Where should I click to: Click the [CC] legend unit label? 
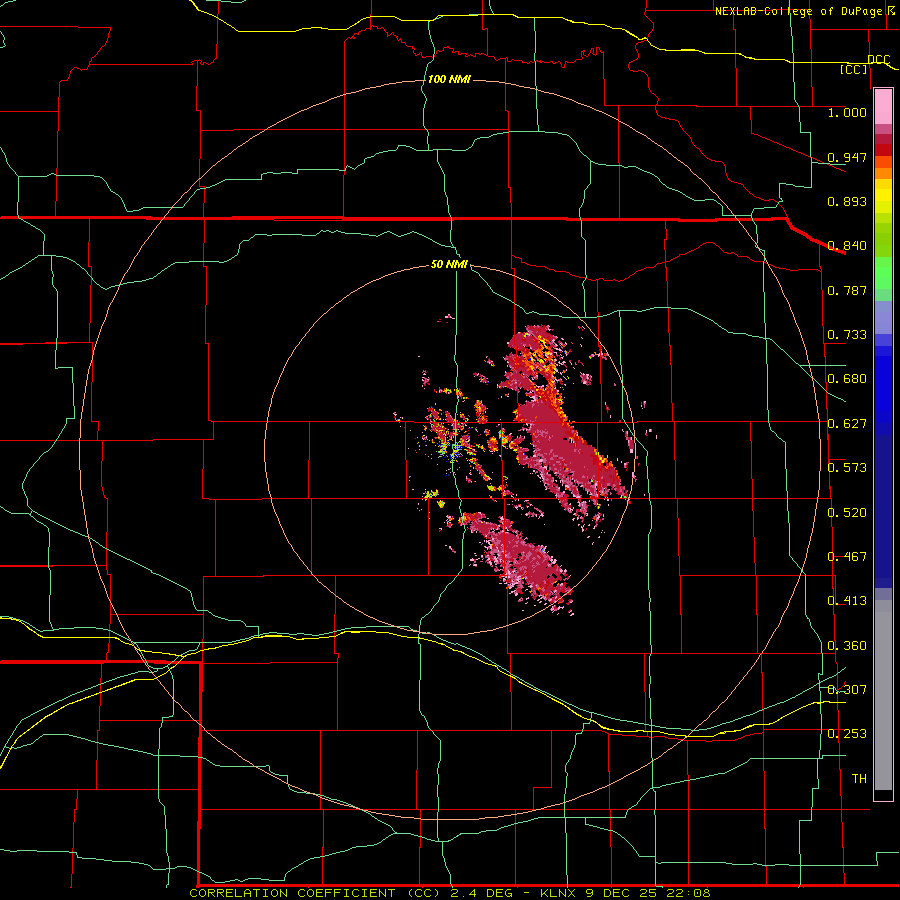tap(854, 69)
